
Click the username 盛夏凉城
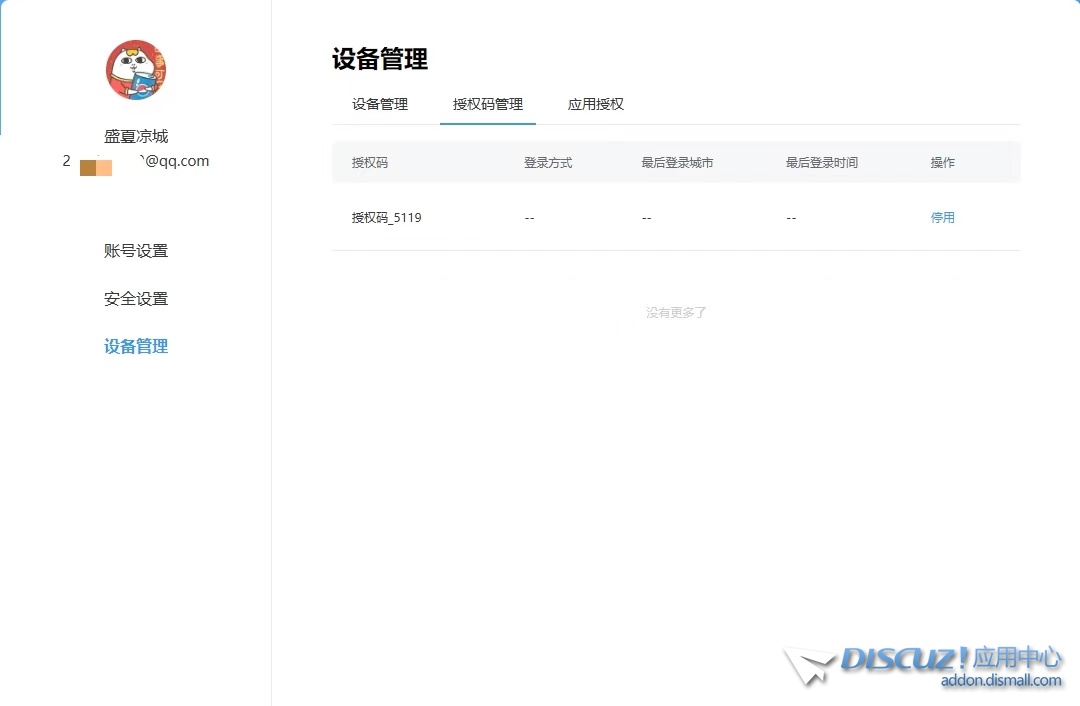[x=135, y=136]
